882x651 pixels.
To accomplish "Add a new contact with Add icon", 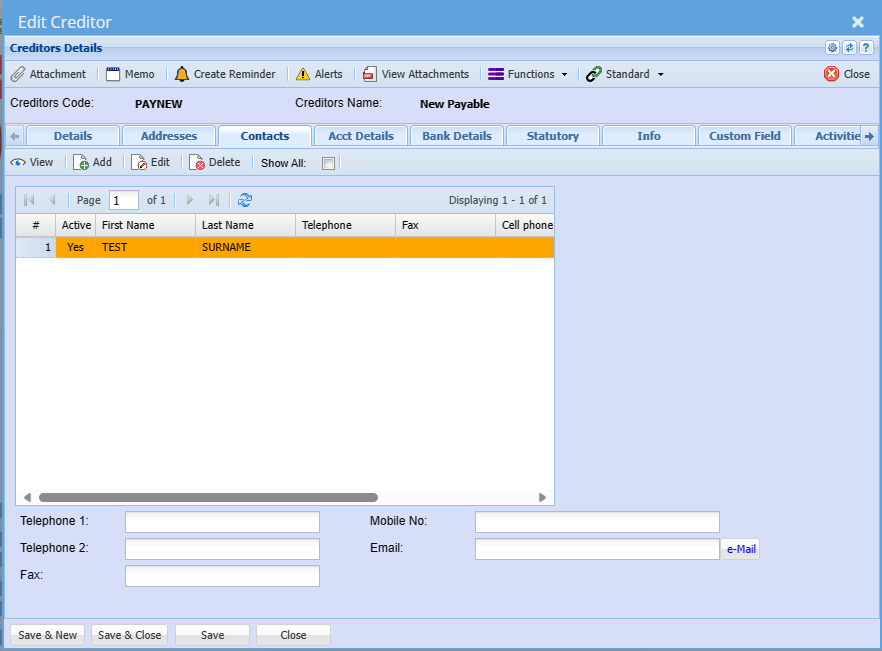I will tap(82, 162).
